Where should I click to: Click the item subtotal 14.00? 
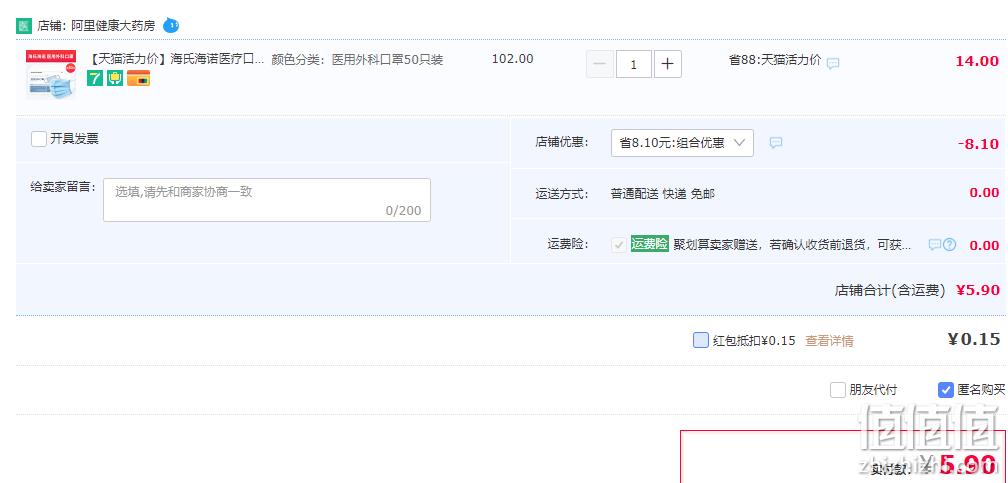[x=977, y=61]
